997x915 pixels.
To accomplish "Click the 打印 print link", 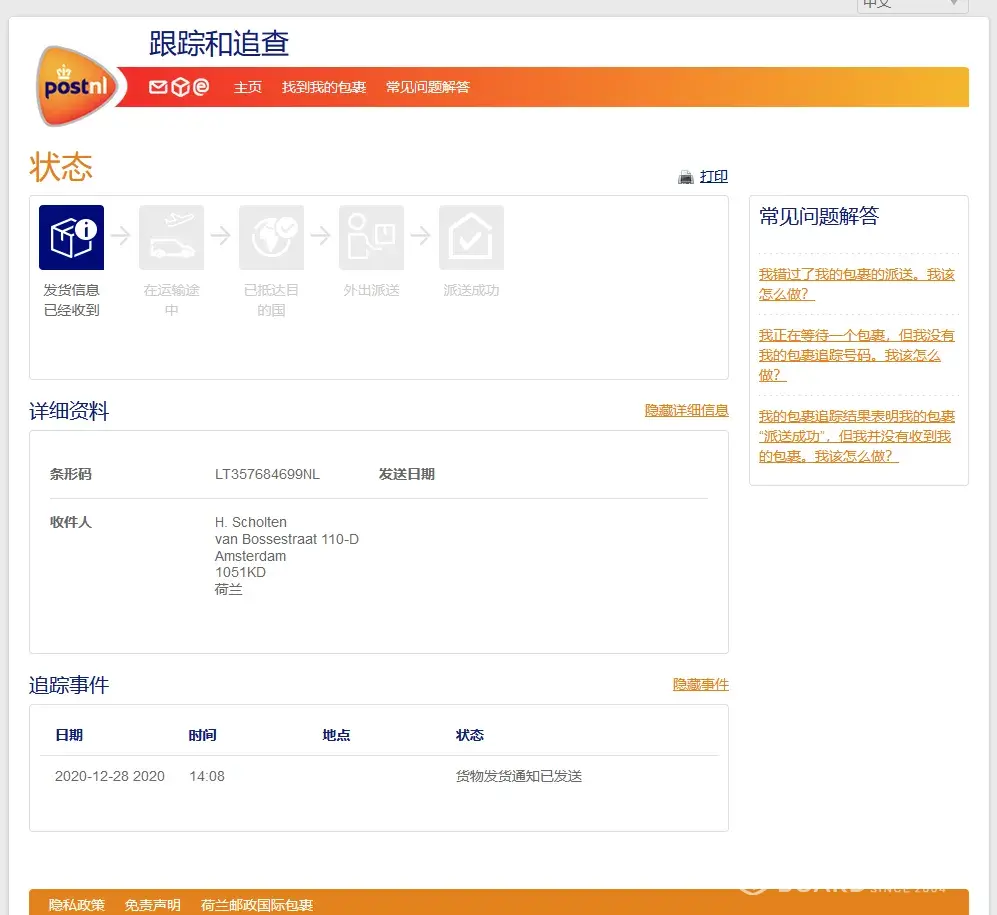I will coord(714,177).
